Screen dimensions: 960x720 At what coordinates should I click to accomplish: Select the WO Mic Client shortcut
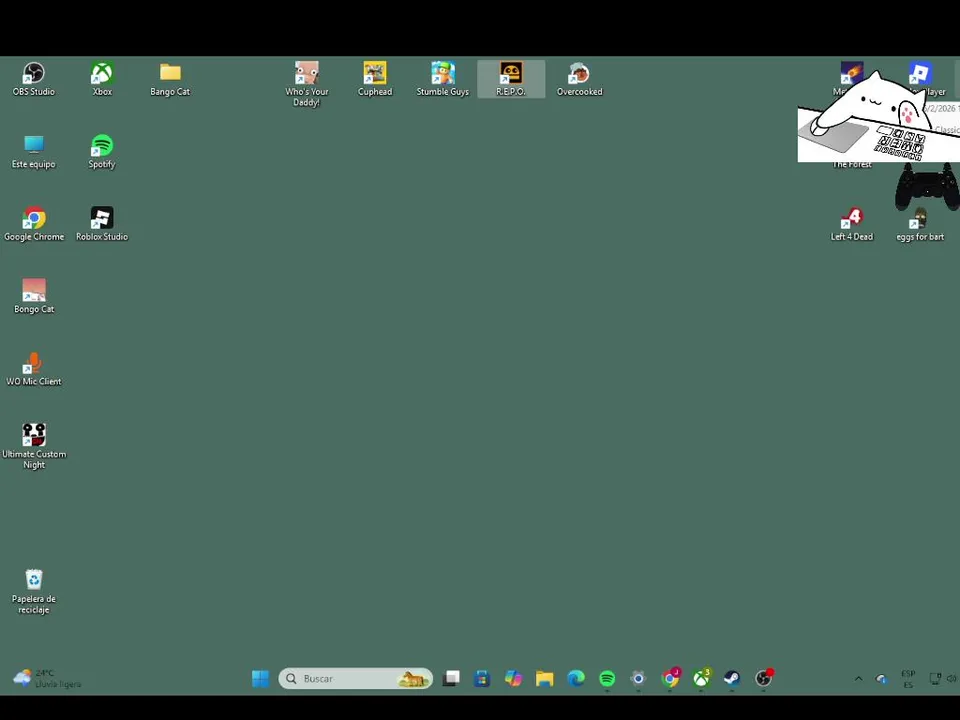(x=34, y=369)
